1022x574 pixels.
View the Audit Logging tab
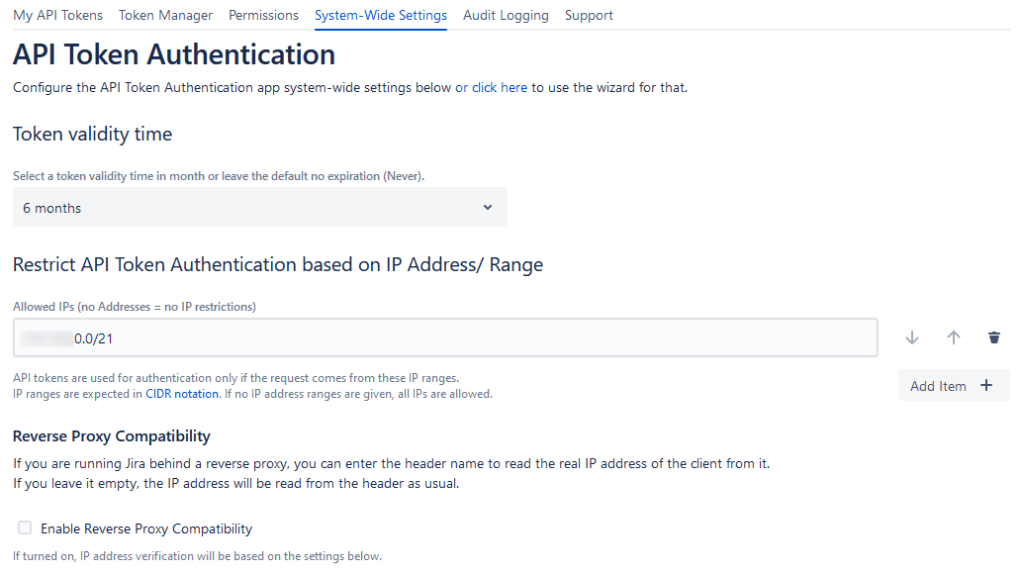(x=505, y=15)
